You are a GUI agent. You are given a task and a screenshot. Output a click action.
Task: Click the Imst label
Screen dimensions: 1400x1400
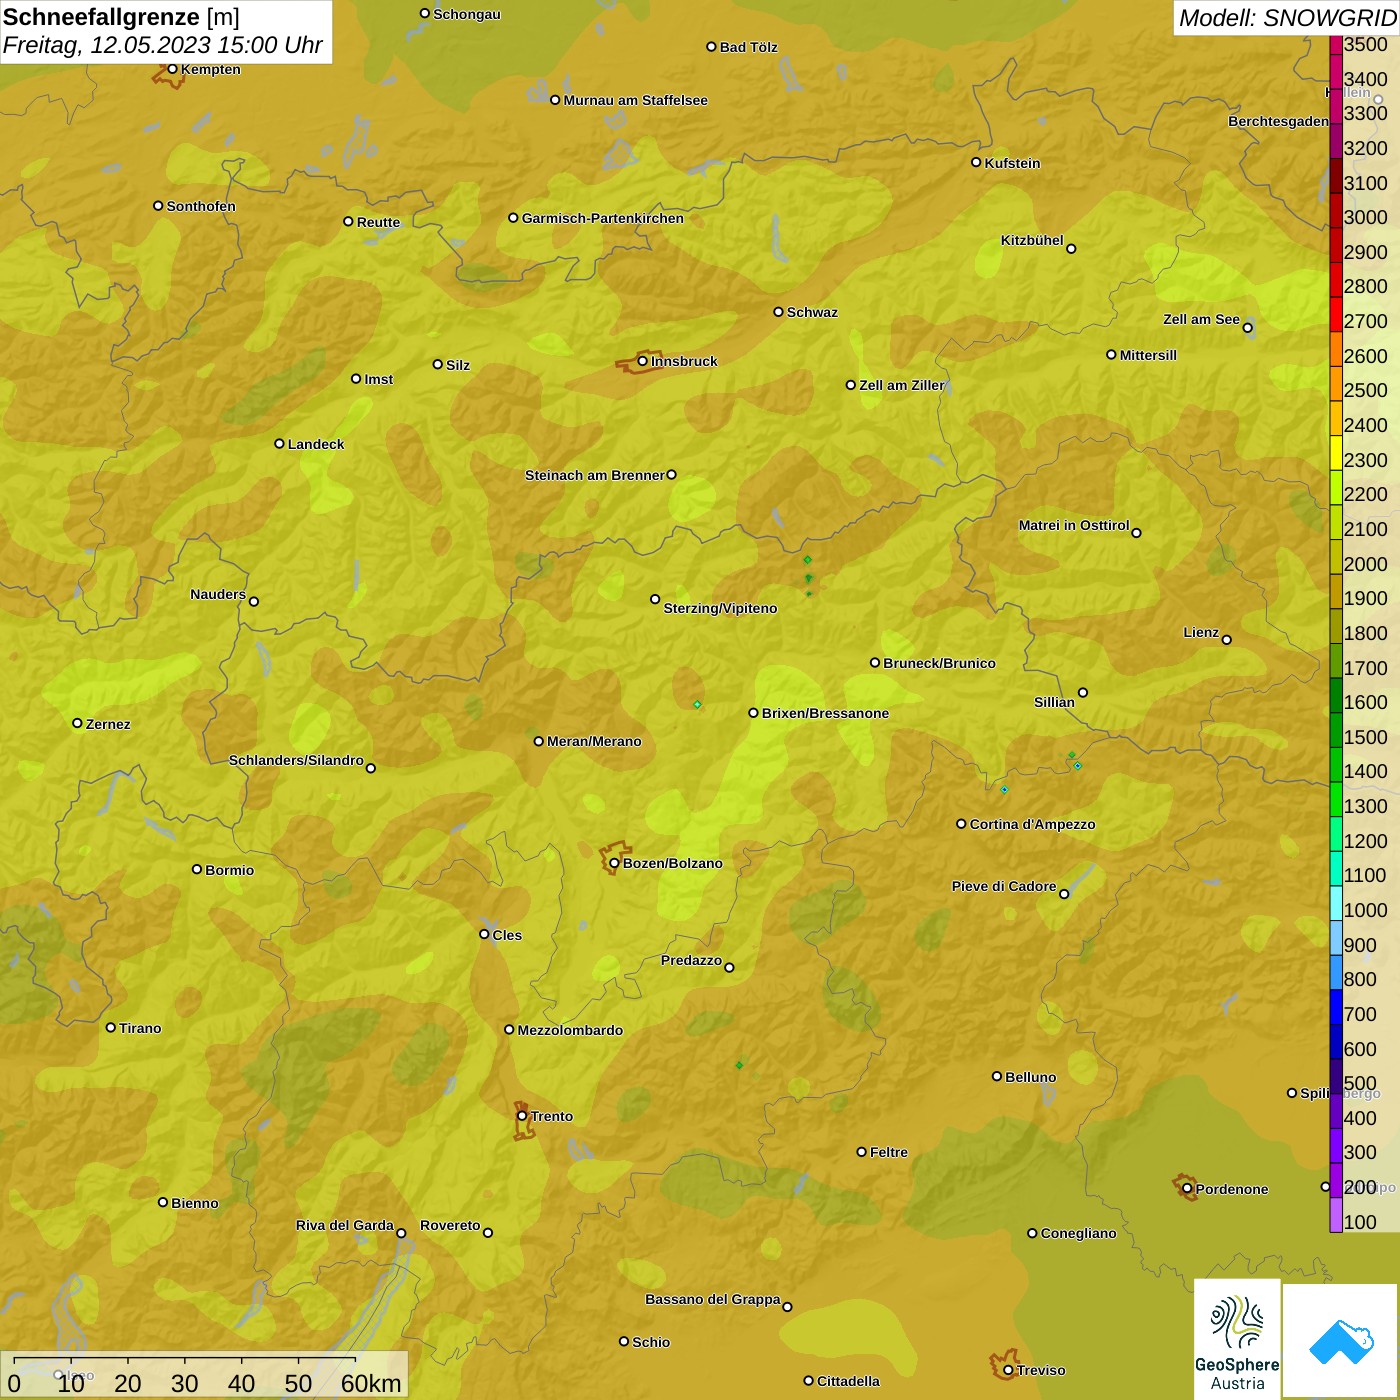(378, 379)
